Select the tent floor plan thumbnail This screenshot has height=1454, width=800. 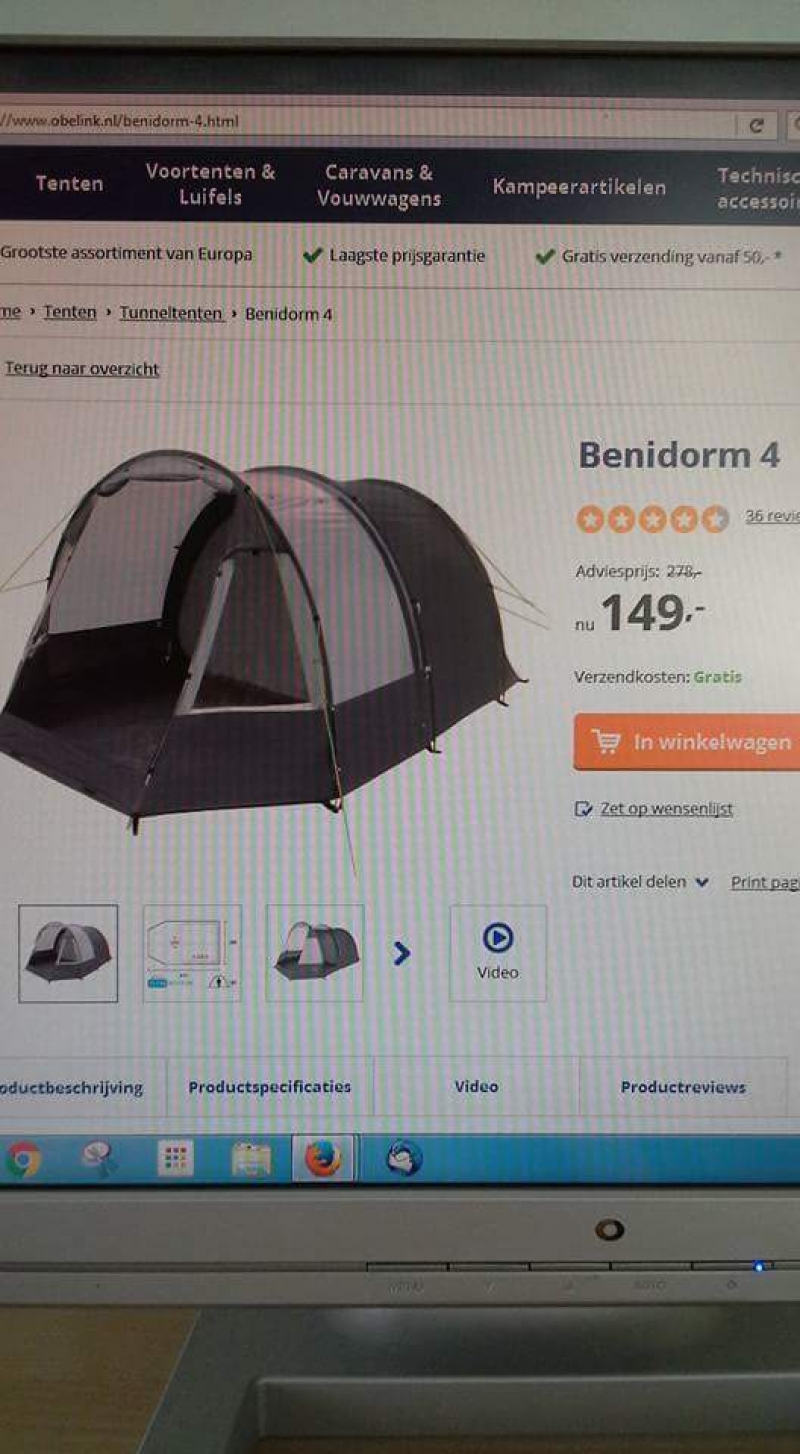[192, 952]
